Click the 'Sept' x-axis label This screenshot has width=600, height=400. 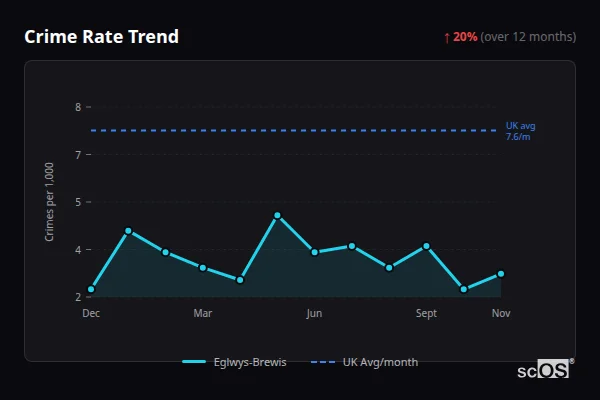click(x=426, y=313)
